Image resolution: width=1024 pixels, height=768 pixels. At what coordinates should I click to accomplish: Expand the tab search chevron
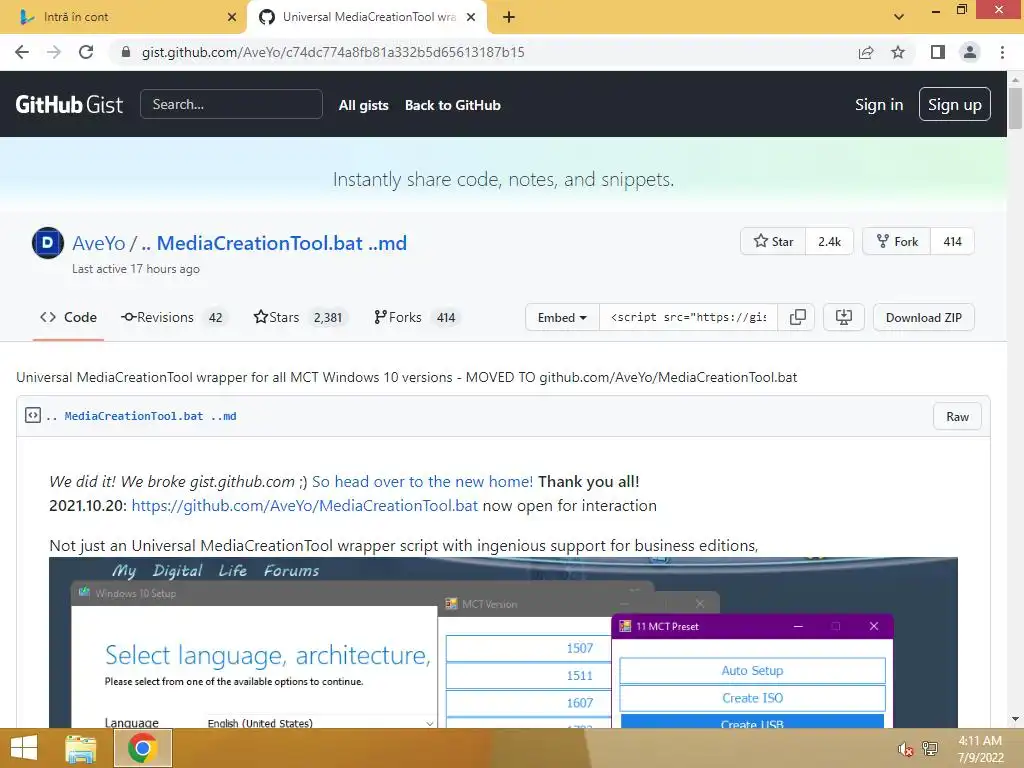pyautogui.click(x=899, y=17)
